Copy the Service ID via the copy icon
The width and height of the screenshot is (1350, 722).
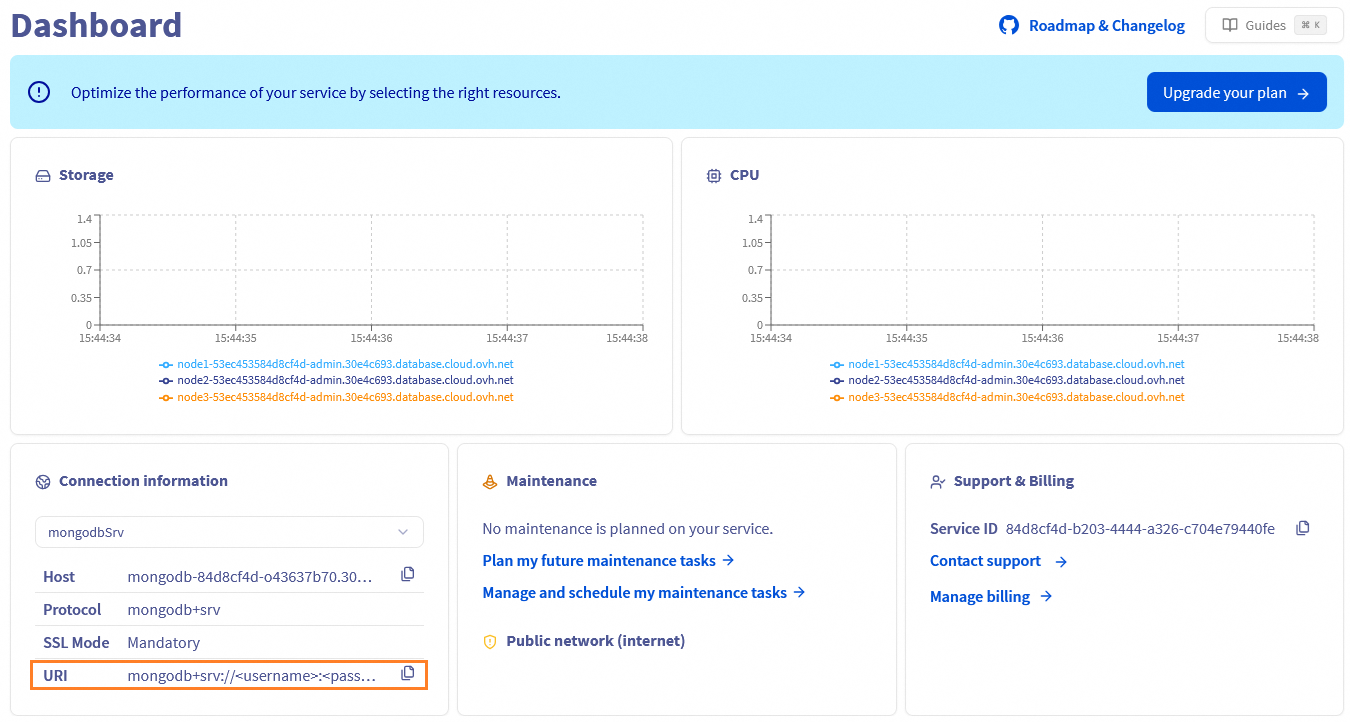coord(1302,527)
